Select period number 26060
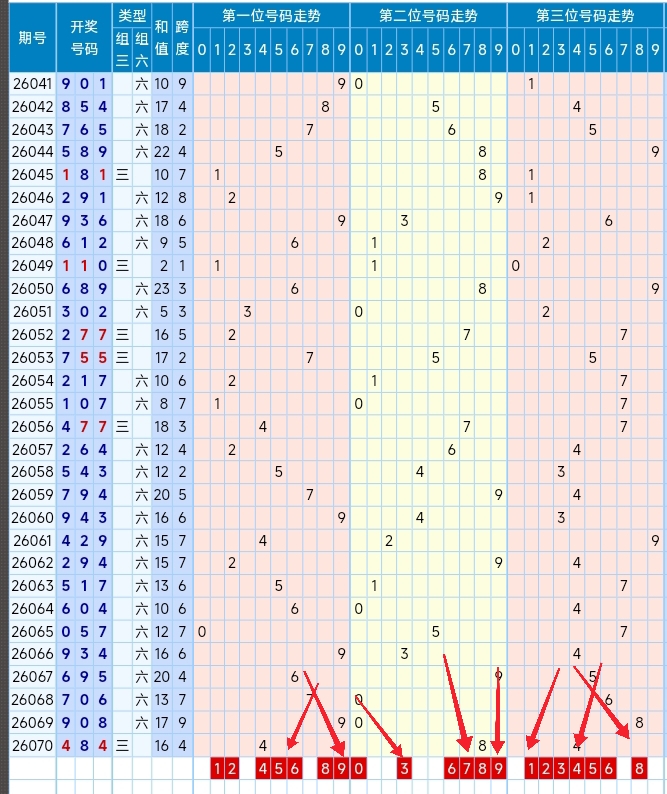Viewport: 667px width, 794px height. (x=32, y=518)
